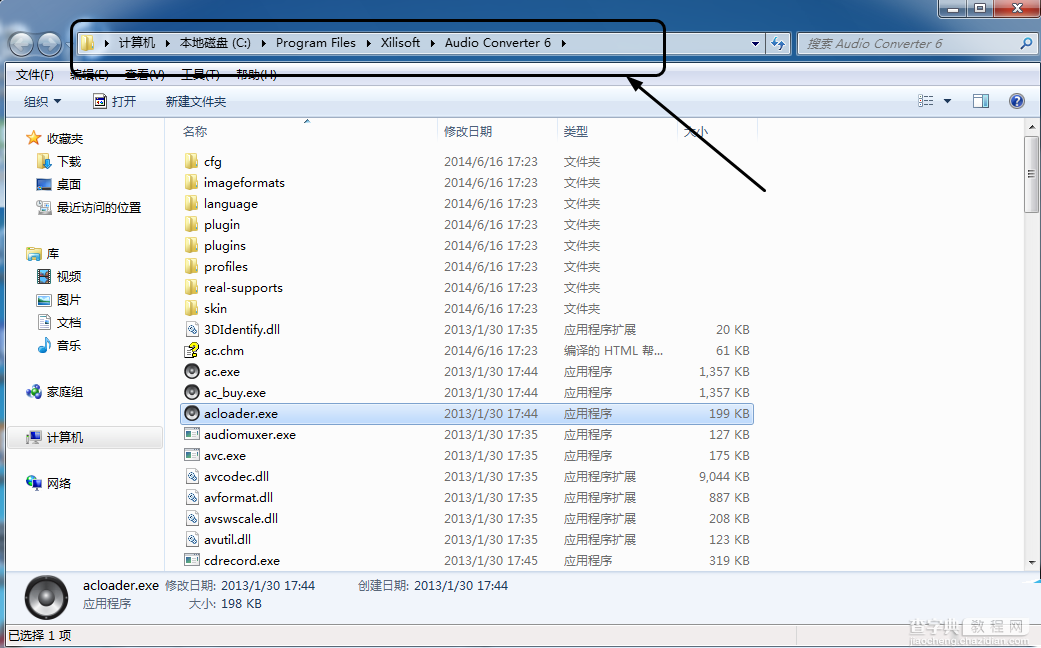Click the 打开 toolbar button
This screenshot has height=648, width=1041.
click(x=115, y=102)
